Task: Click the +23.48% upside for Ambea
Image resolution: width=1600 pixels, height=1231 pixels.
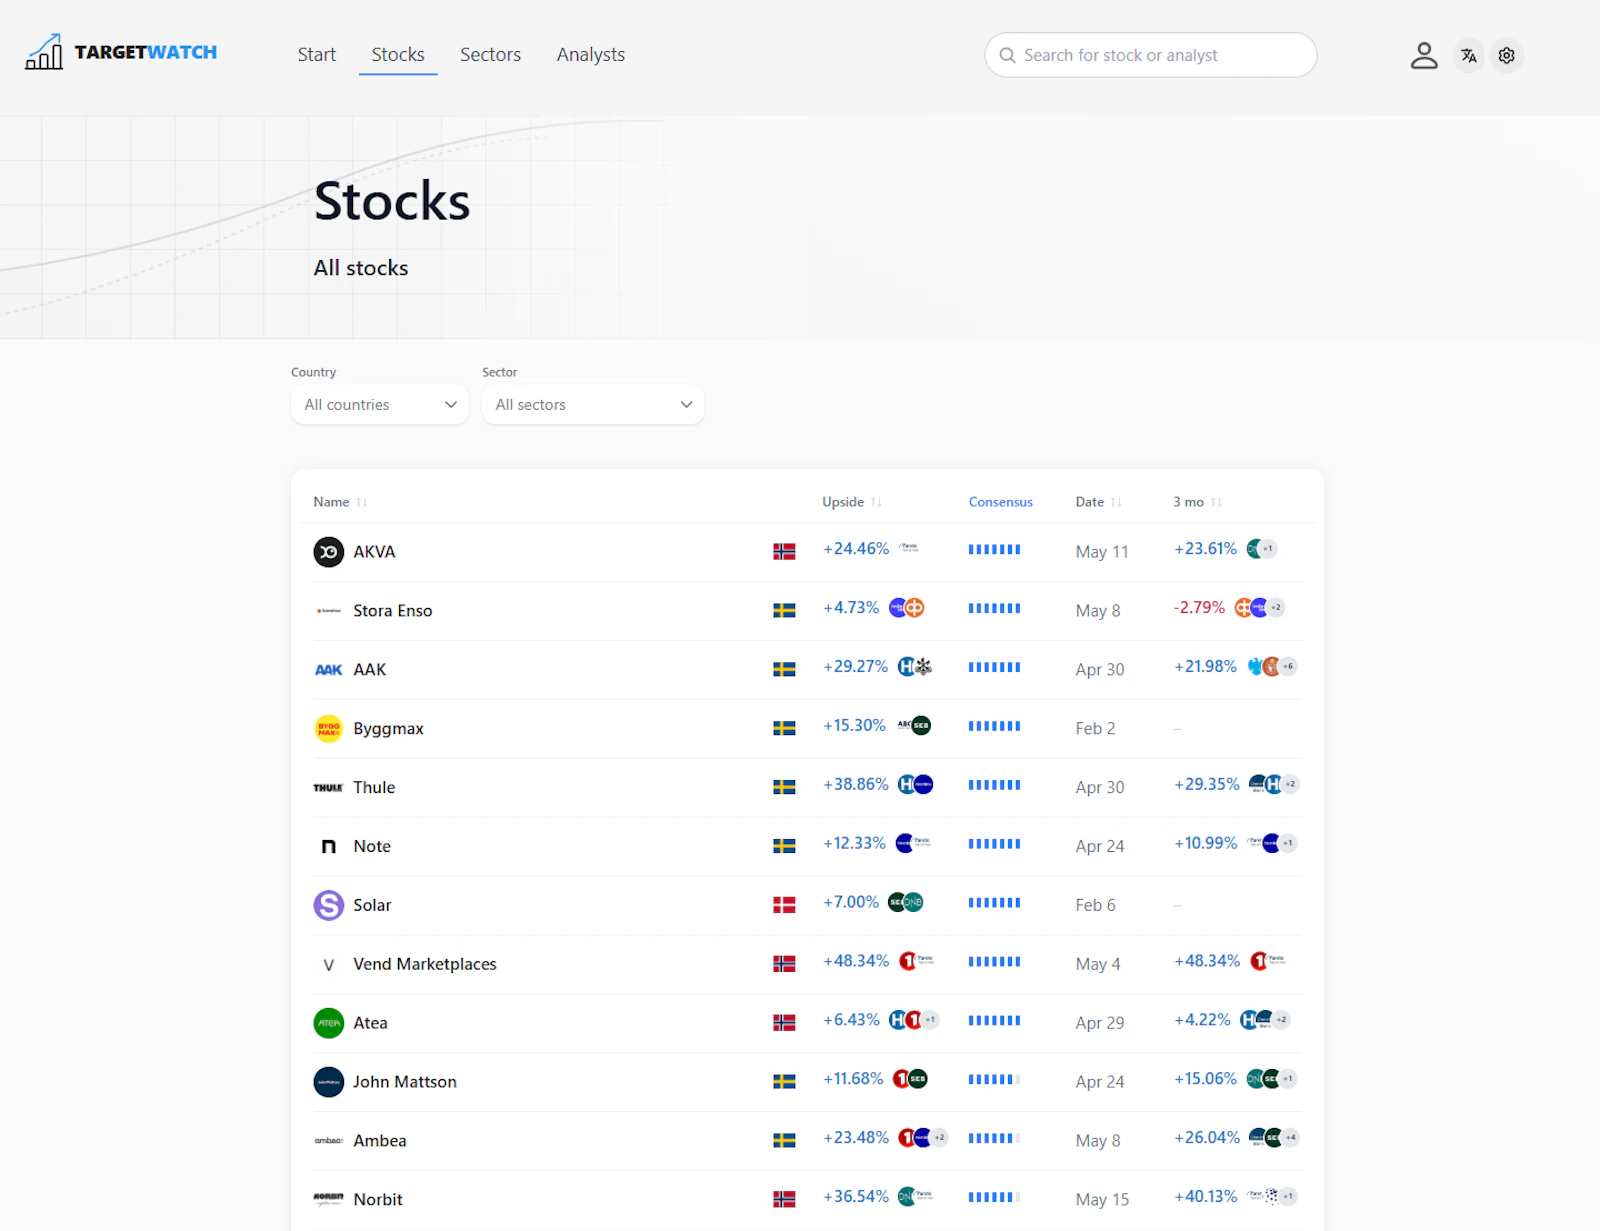Action: [856, 1138]
